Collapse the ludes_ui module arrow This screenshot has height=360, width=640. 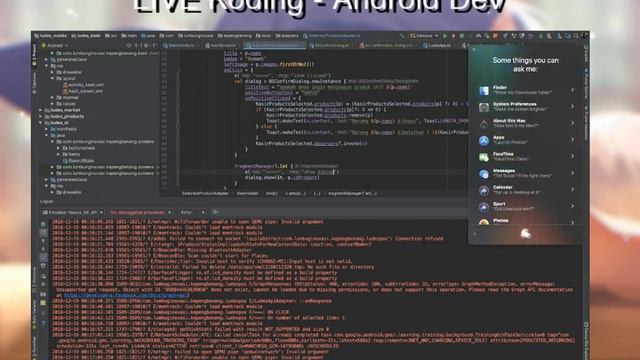(40, 122)
